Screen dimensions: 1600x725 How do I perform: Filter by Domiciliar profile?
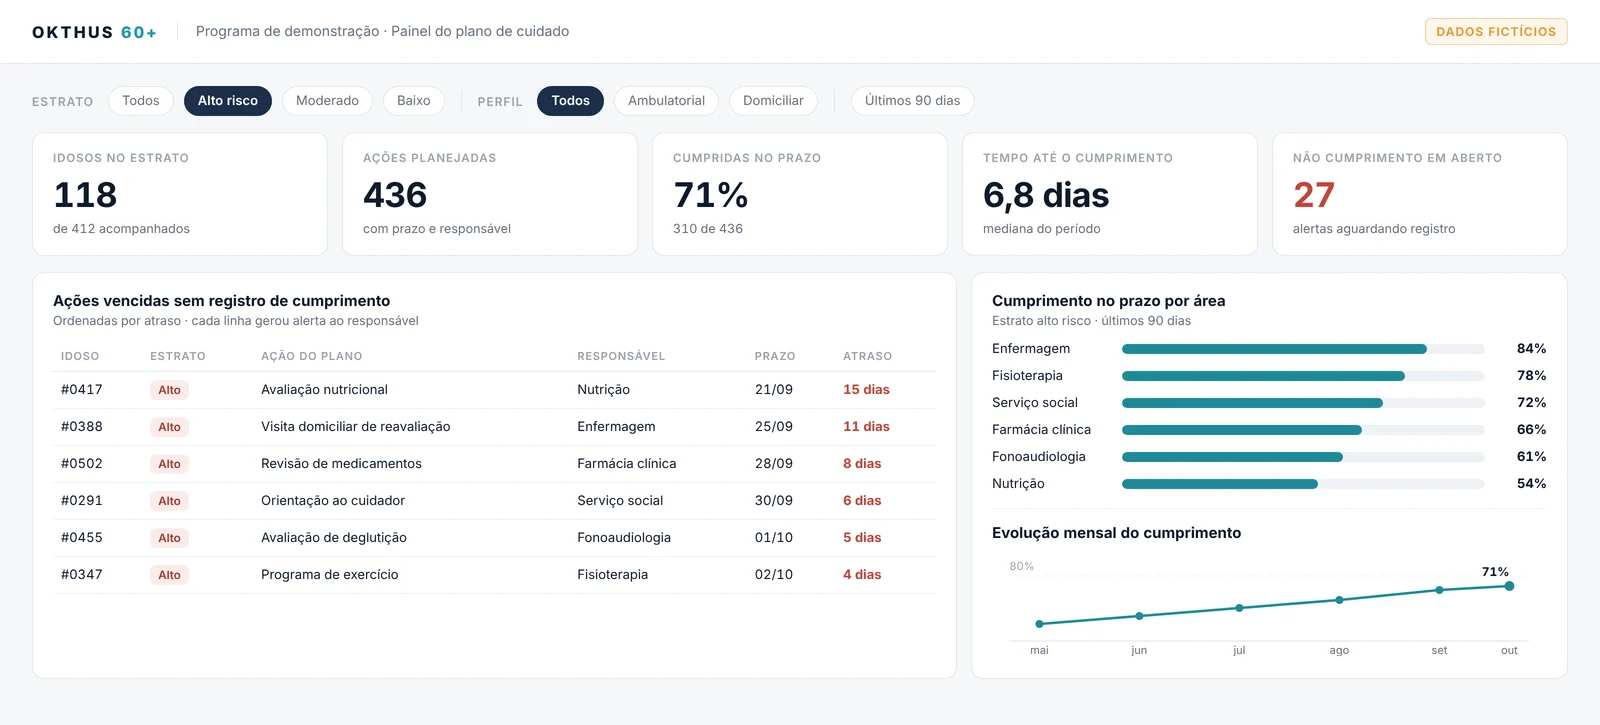pyautogui.click(x=773, y=101)
